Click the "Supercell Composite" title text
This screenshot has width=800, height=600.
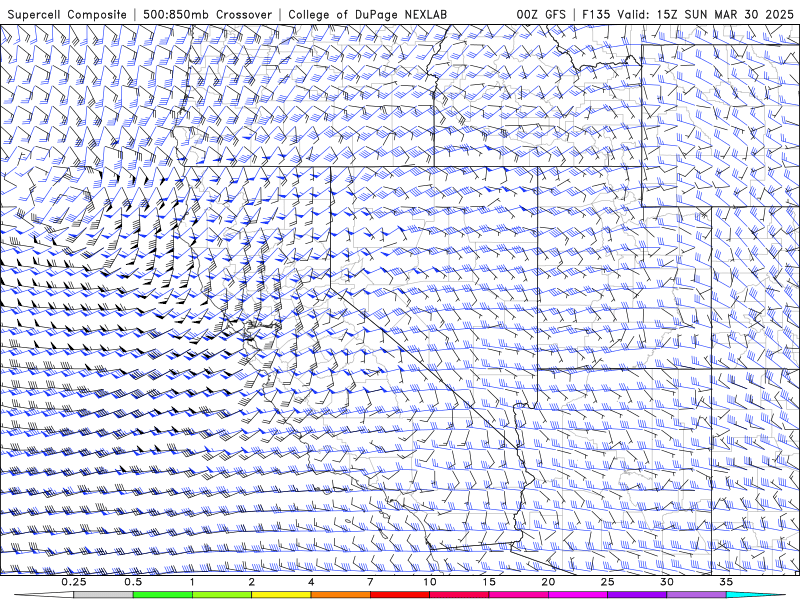pos(67,14)
